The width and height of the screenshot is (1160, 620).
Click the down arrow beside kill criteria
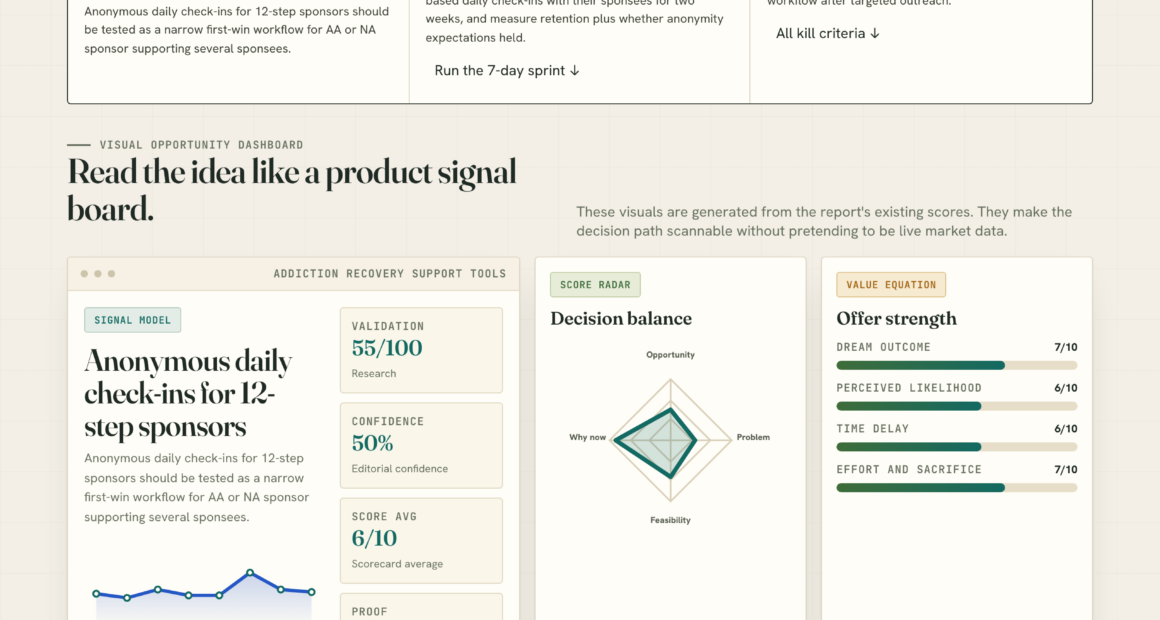pos(874,33)
